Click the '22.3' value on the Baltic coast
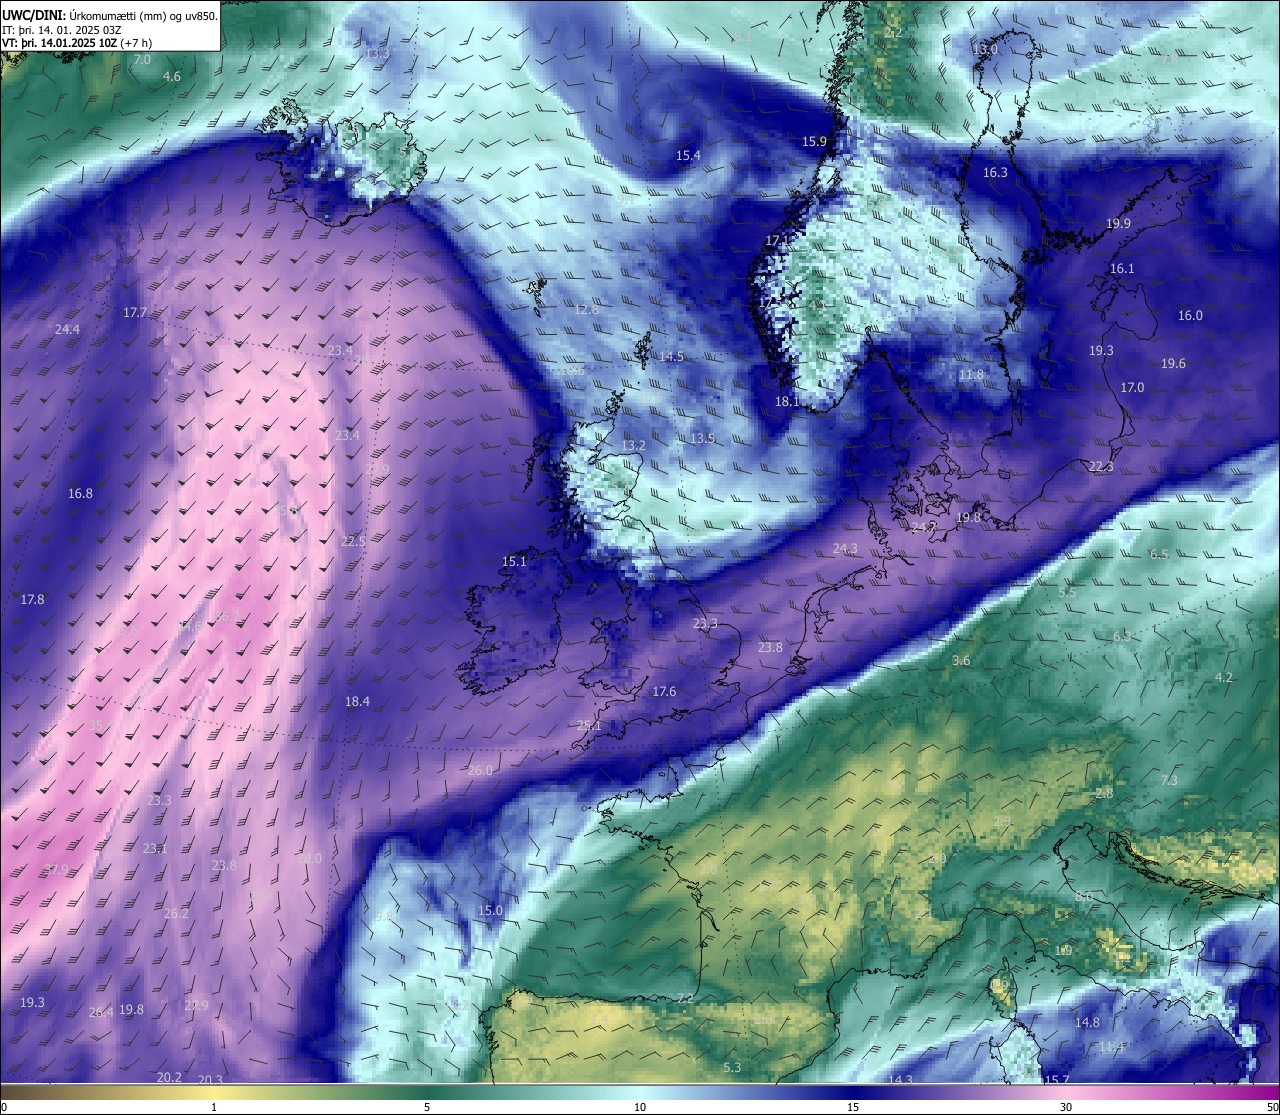 1101,466
